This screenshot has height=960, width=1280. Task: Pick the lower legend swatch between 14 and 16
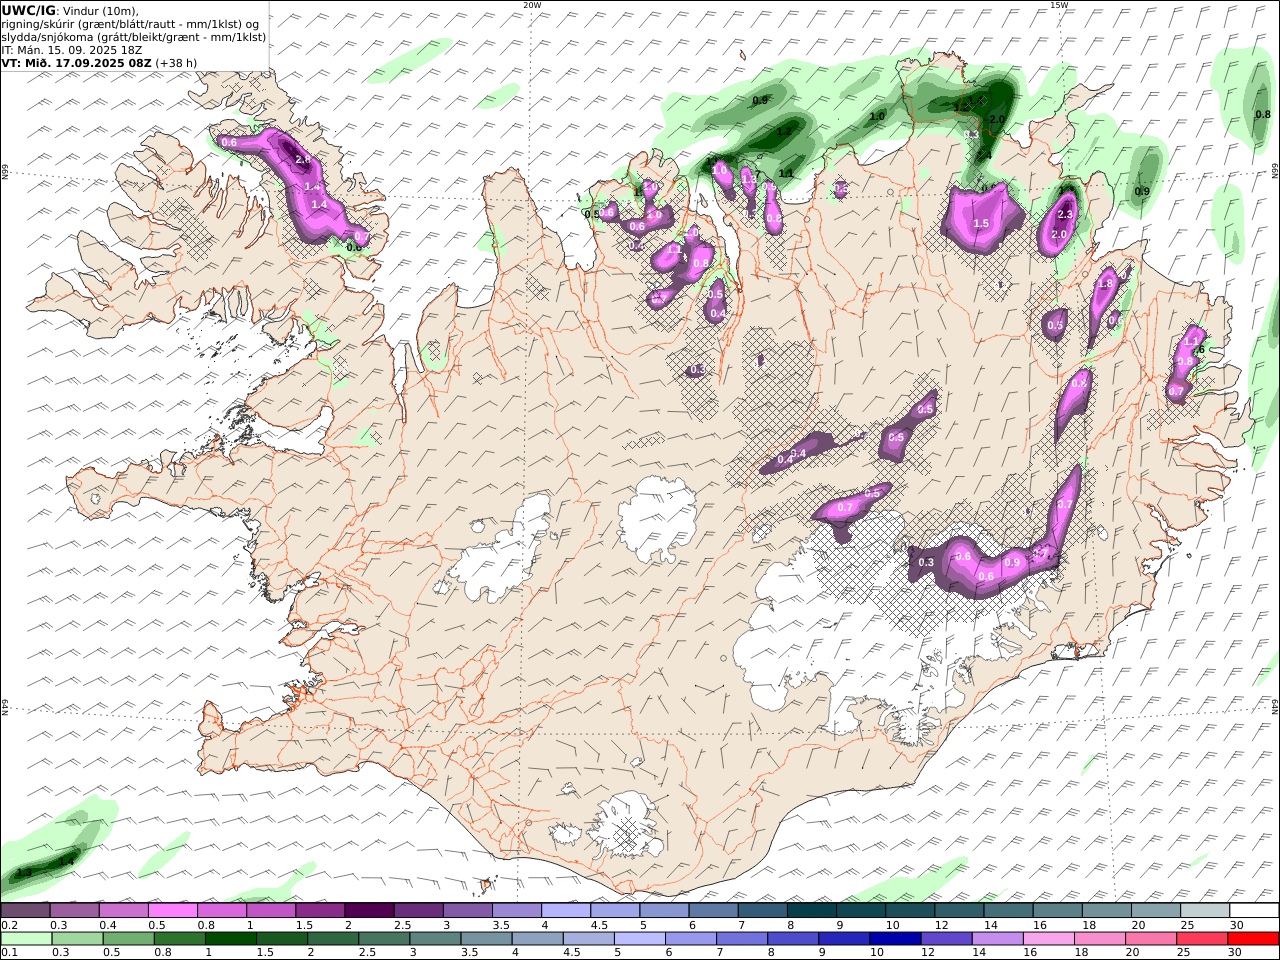click(998, 938)
